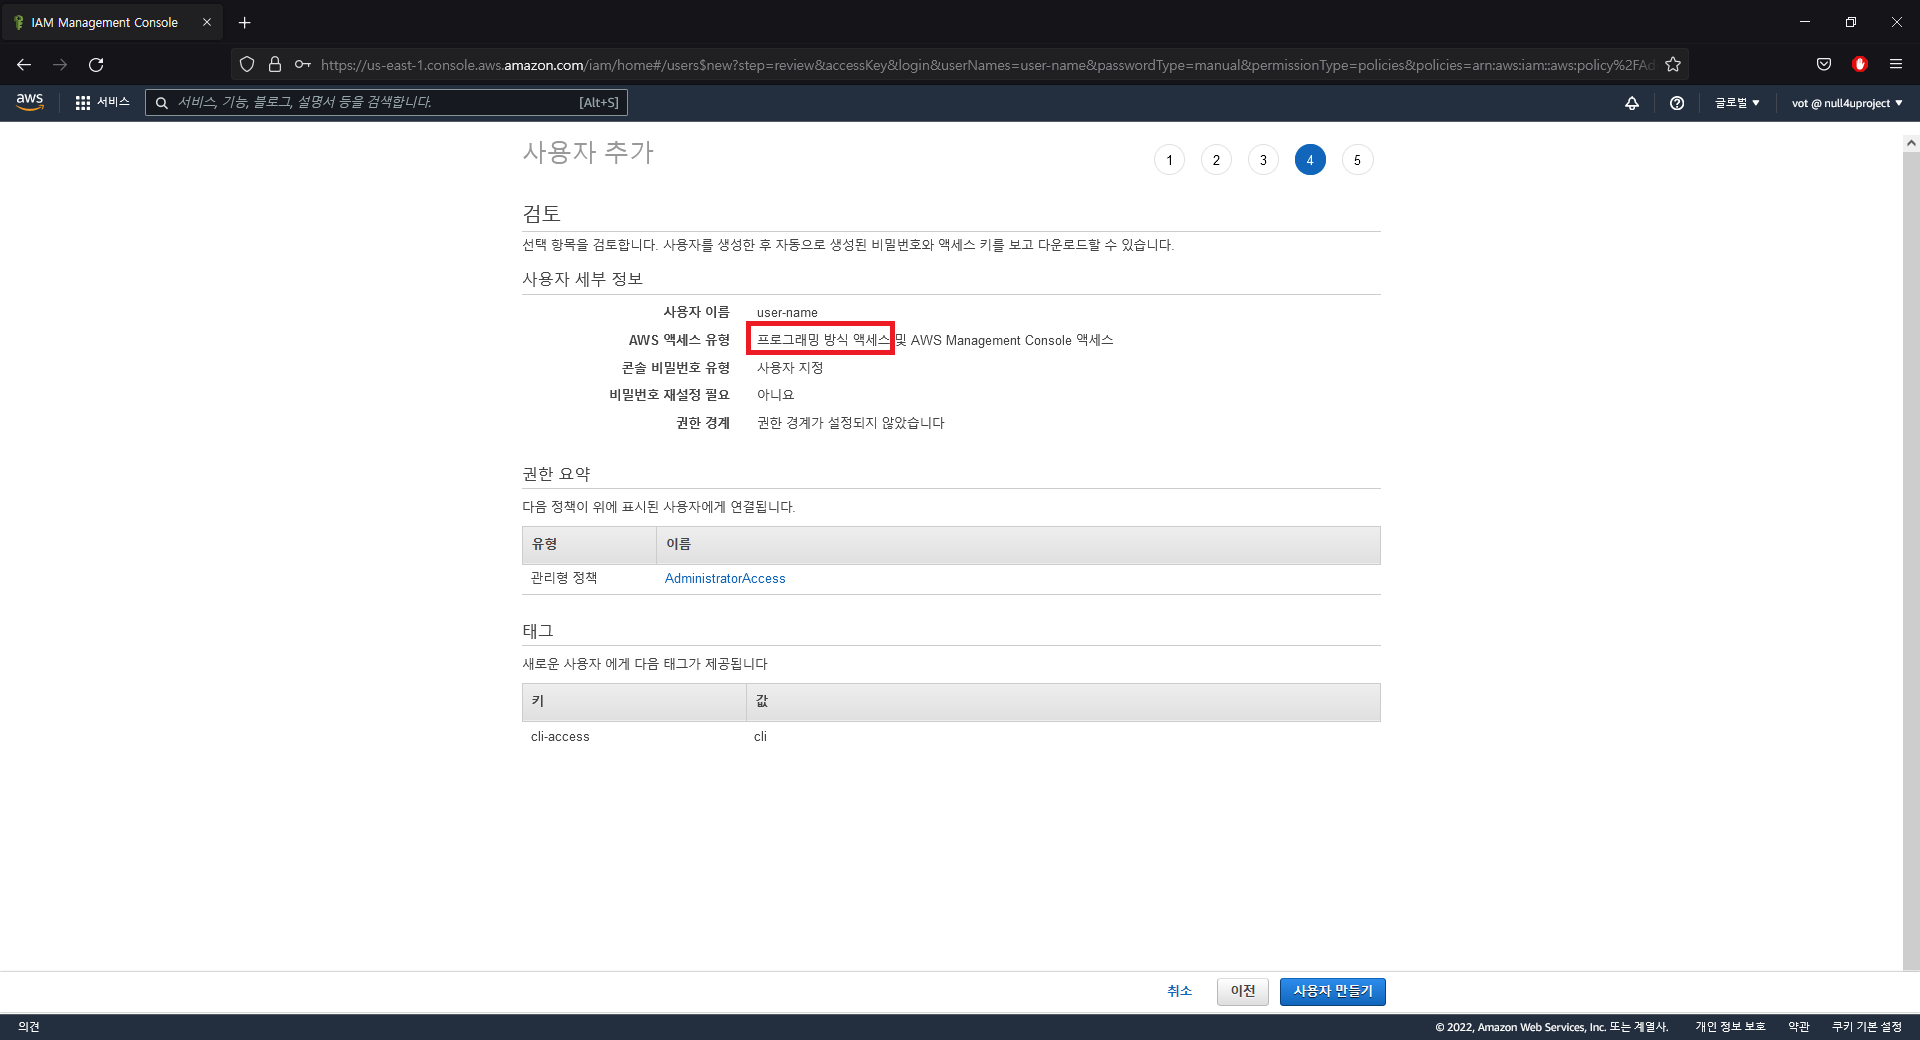Click the 취소 link

(1180, 991)
